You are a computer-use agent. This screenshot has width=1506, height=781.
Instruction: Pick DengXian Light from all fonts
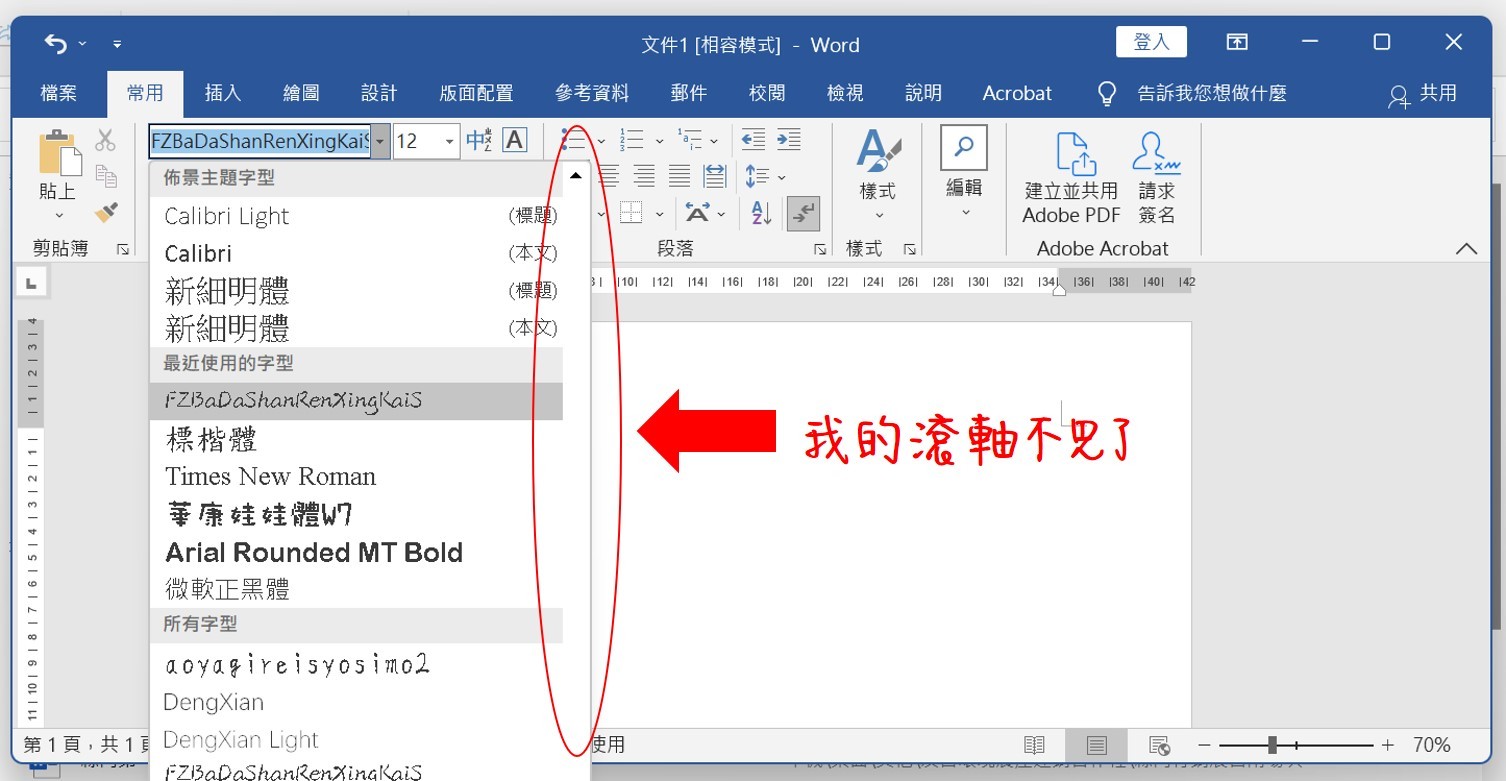(356, 740)
